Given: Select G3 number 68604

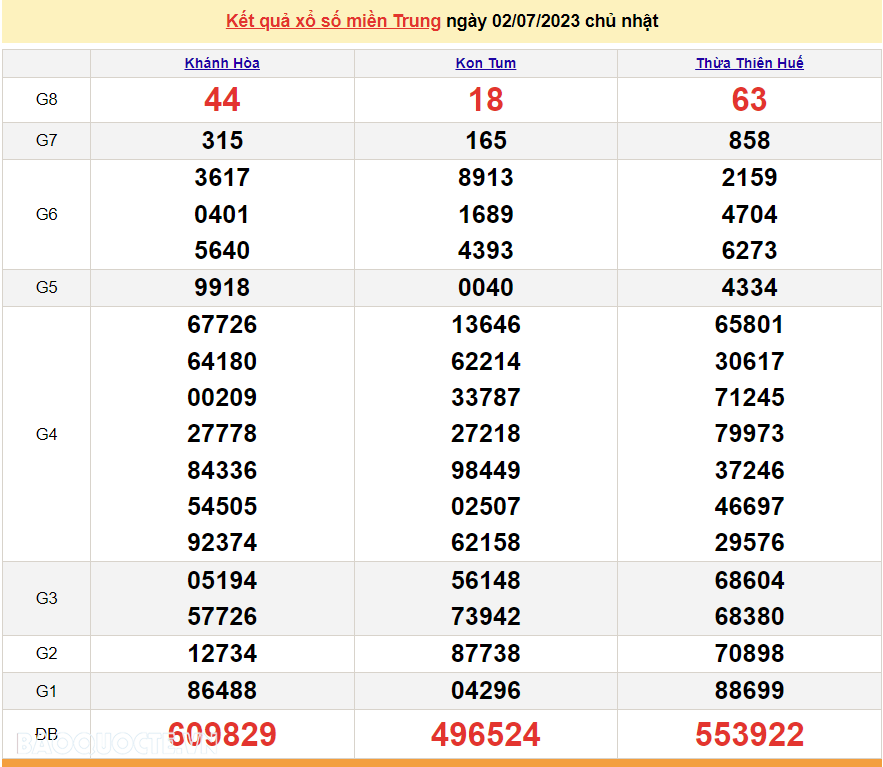Looking at the screenshot, I should tap(749, 581).
